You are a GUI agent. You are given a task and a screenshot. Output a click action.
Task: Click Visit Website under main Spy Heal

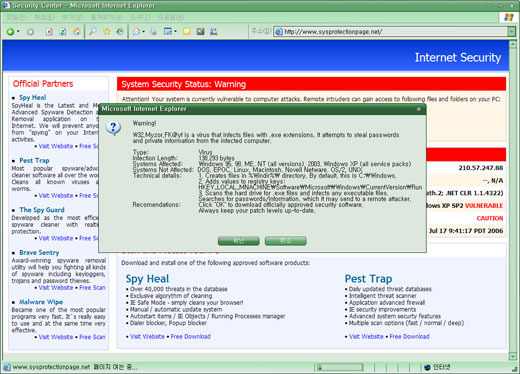click(x=147, y=337)
